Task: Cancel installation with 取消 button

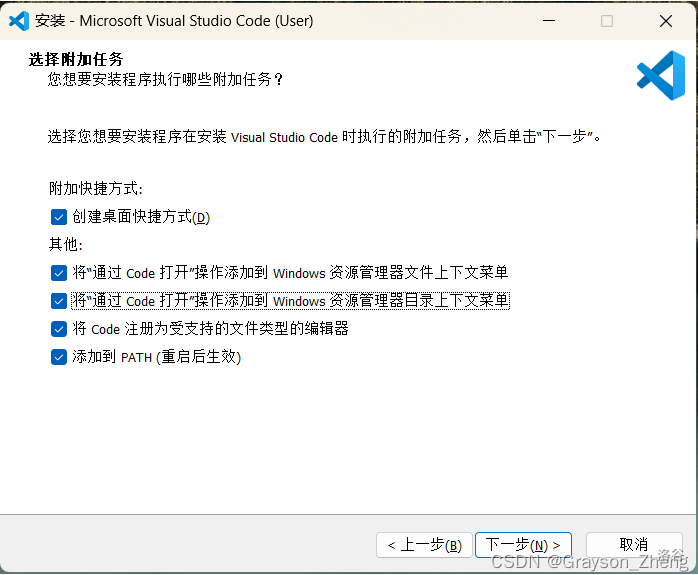Action: (x=634, y=544)
